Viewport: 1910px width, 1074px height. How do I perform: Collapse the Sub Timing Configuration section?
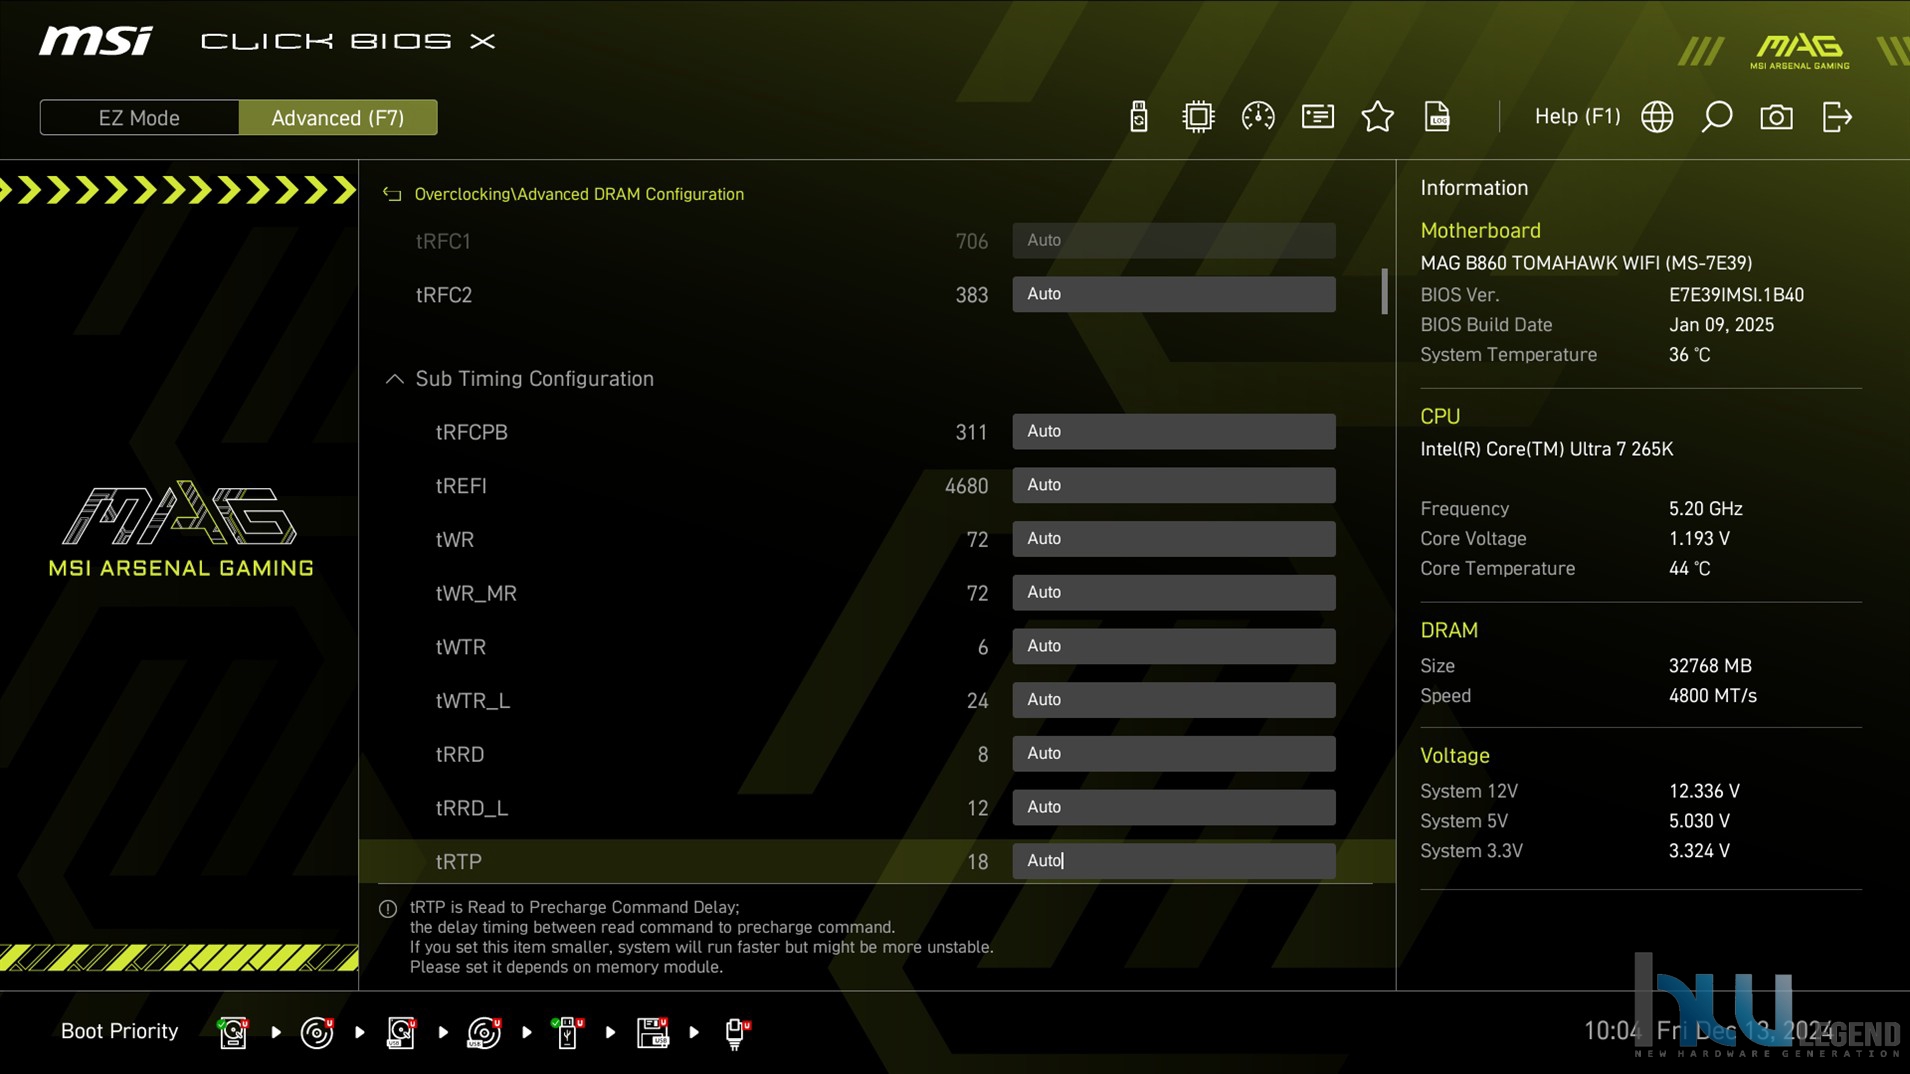click(x=394, y=379)
